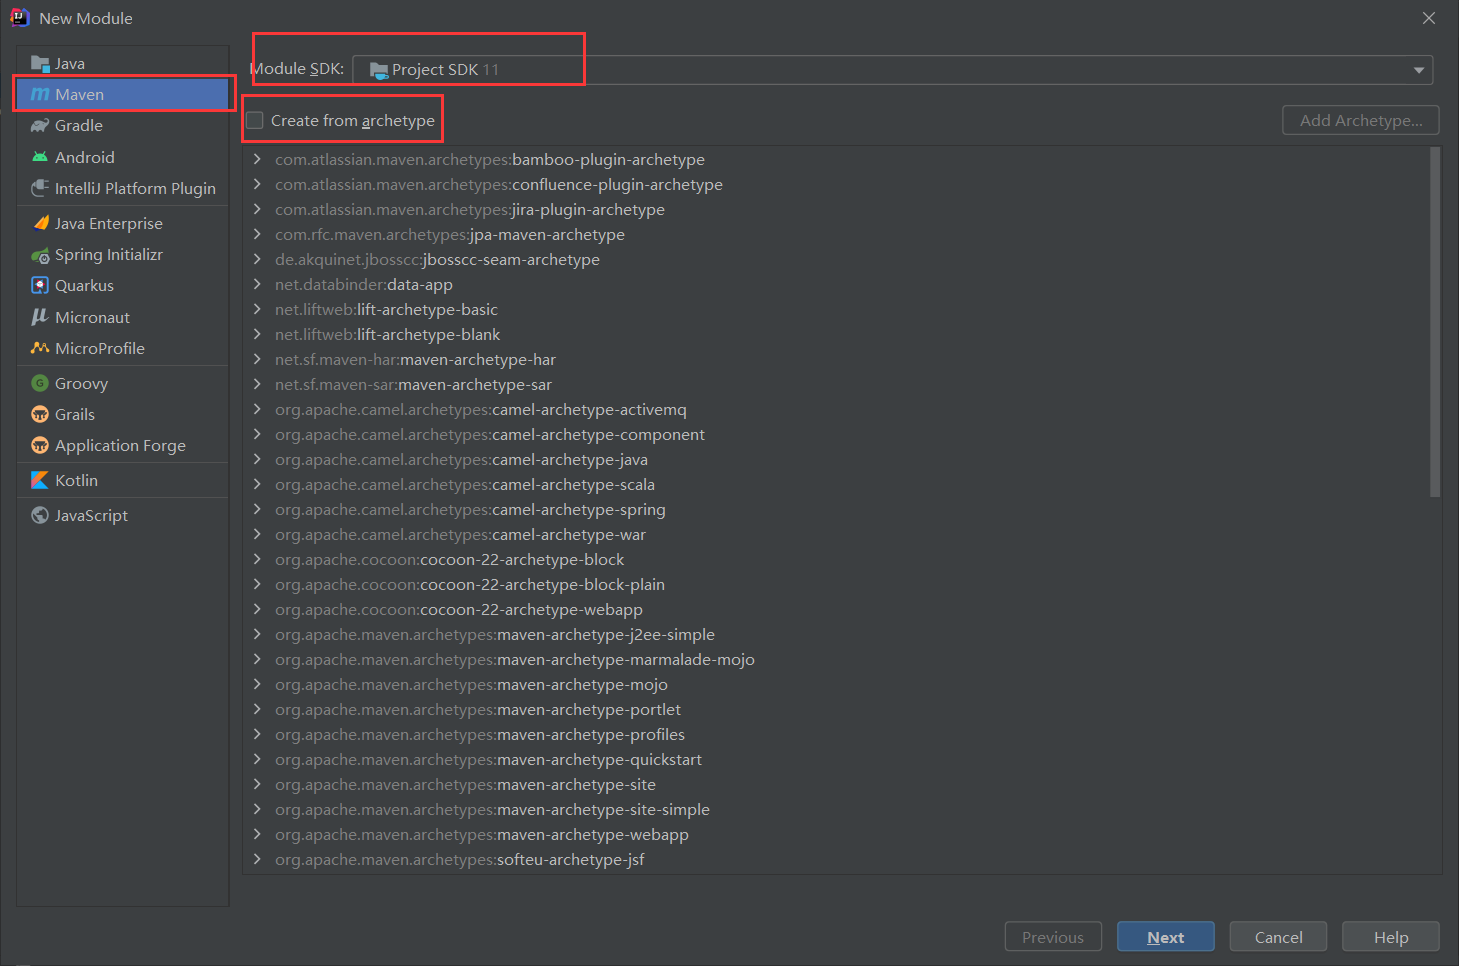Viewport: 1459px width, 966px height.
Task: Select Groovy module type
Action: click(x=123, y=383)
